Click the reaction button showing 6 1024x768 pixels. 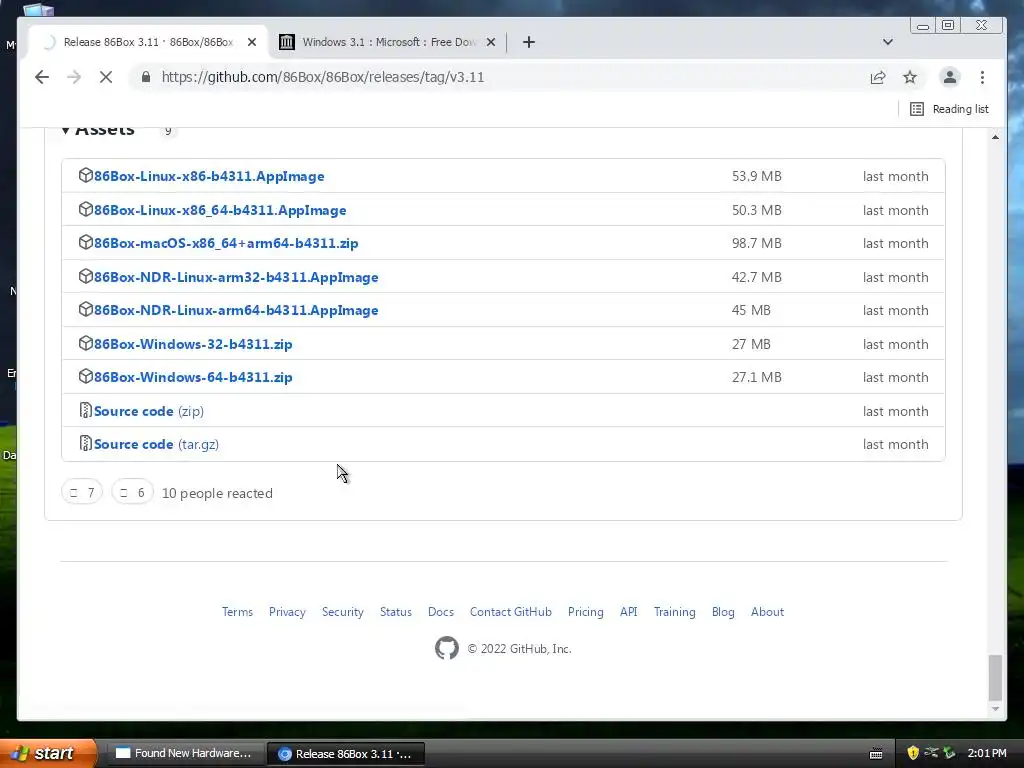tap(132, 492)
